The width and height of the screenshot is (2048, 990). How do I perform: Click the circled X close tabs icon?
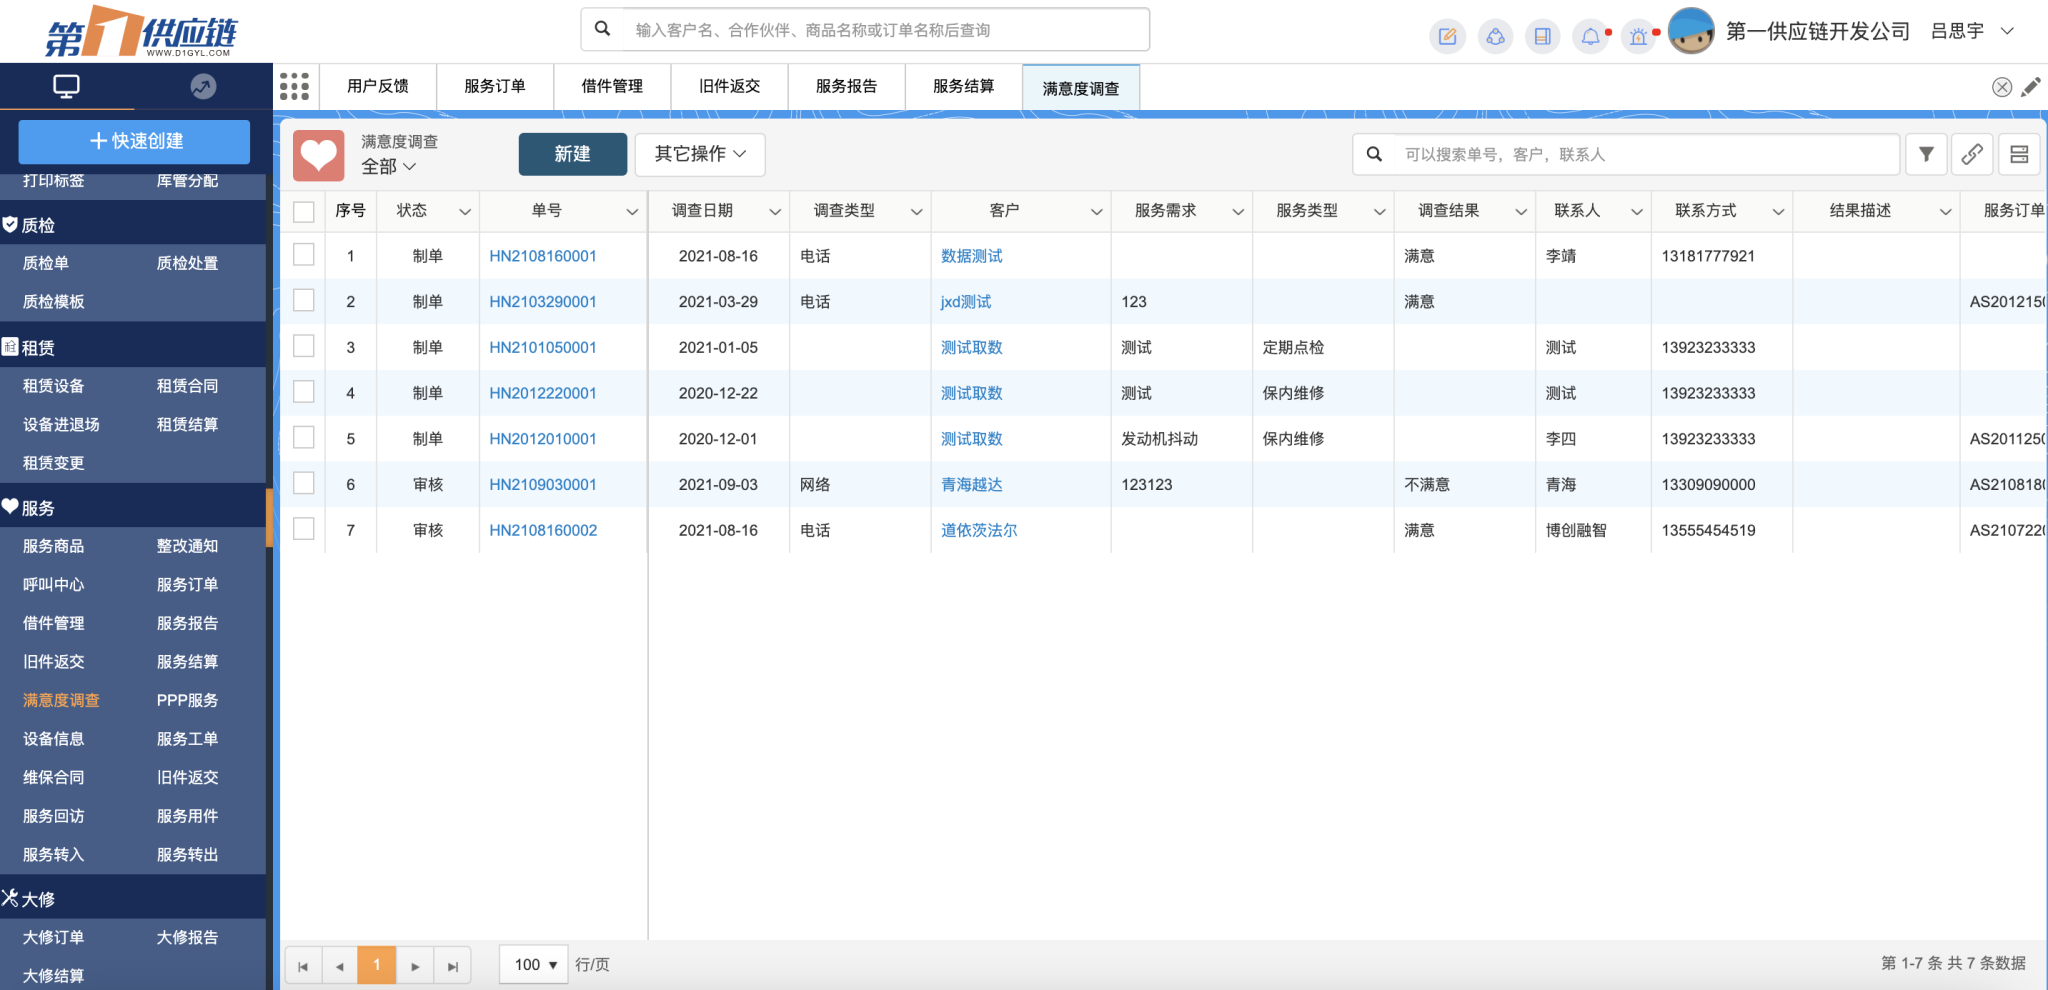(2002, 87)
